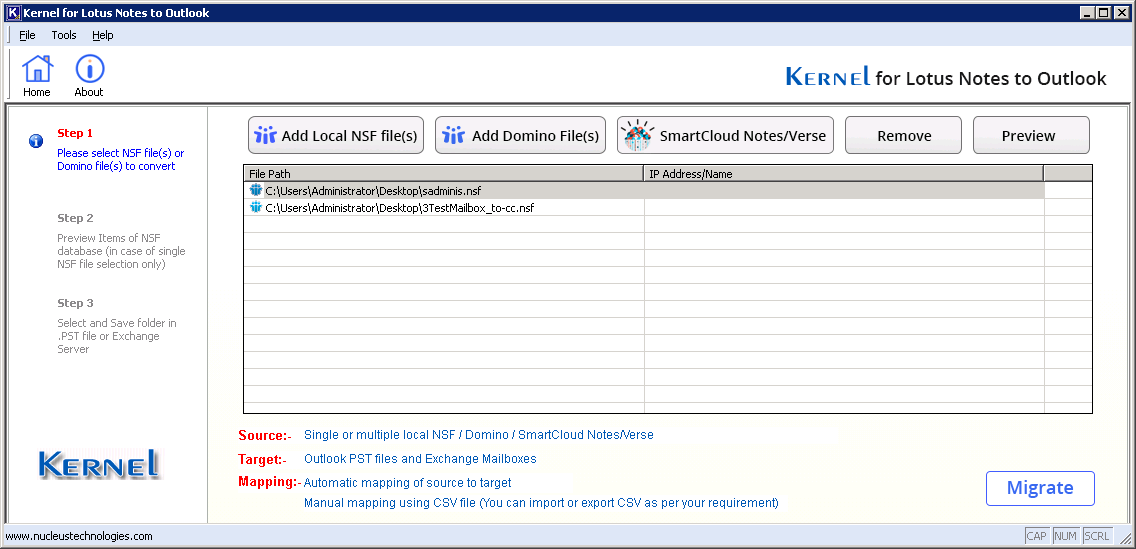Screen dimensions: 1136x549
Task: Click Add Local NSF file(s) button
Action: click(x=336, y=135)
